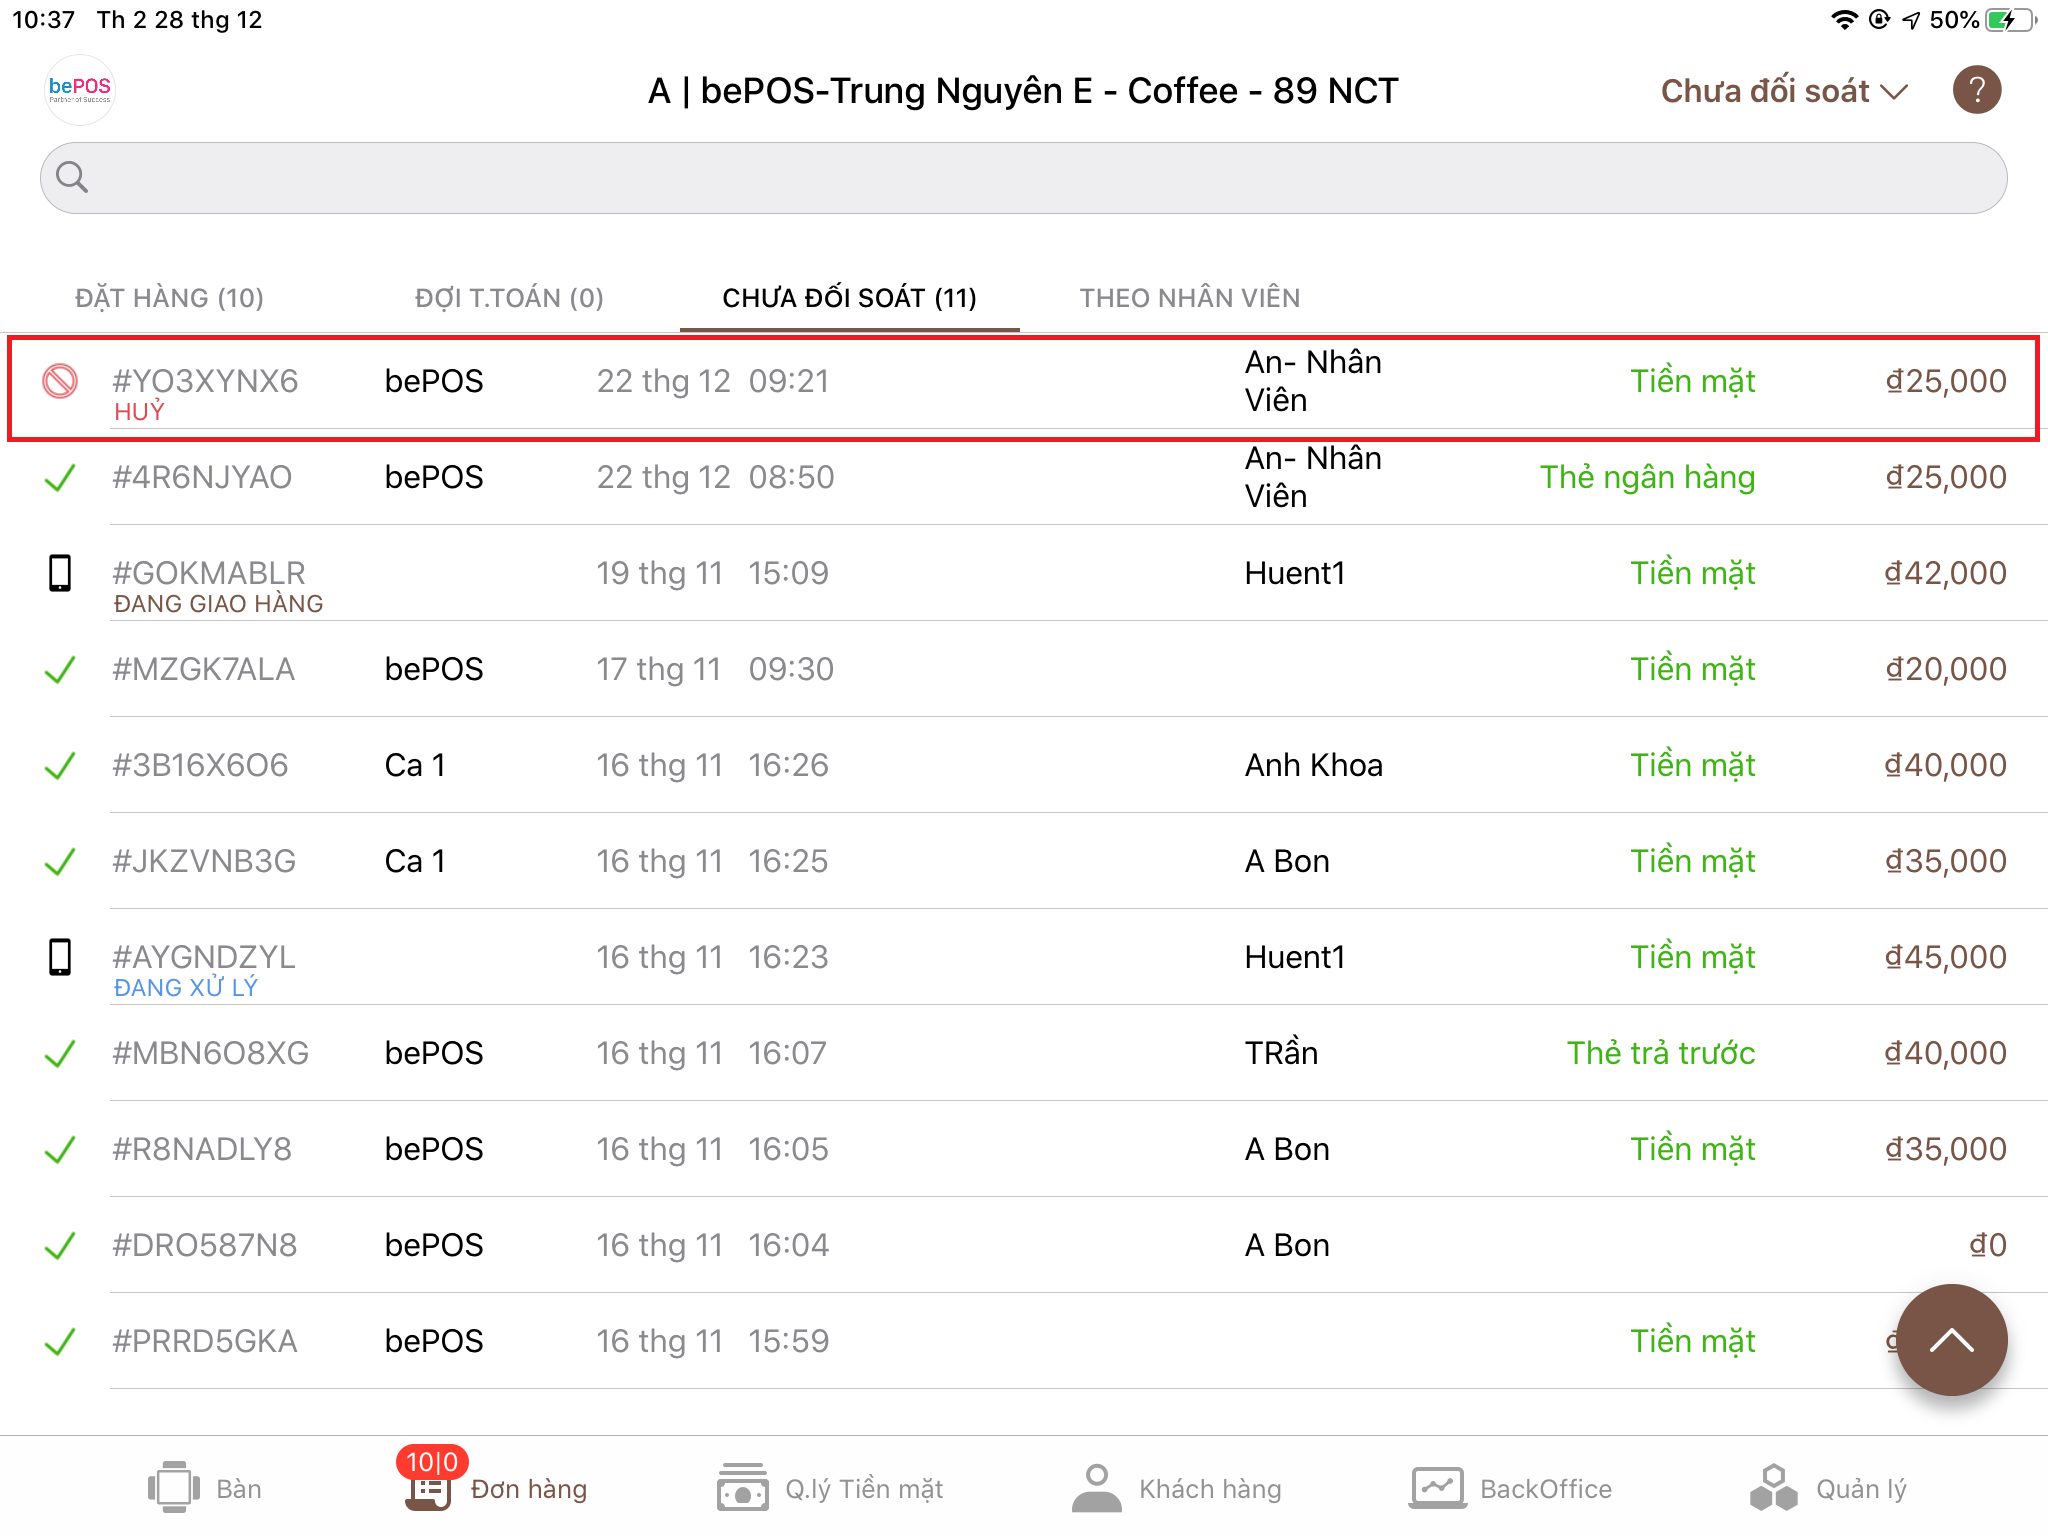Screen dimensions: 2048x1536
Task: Tap the bePOS logo
Action: pos(80,90)
